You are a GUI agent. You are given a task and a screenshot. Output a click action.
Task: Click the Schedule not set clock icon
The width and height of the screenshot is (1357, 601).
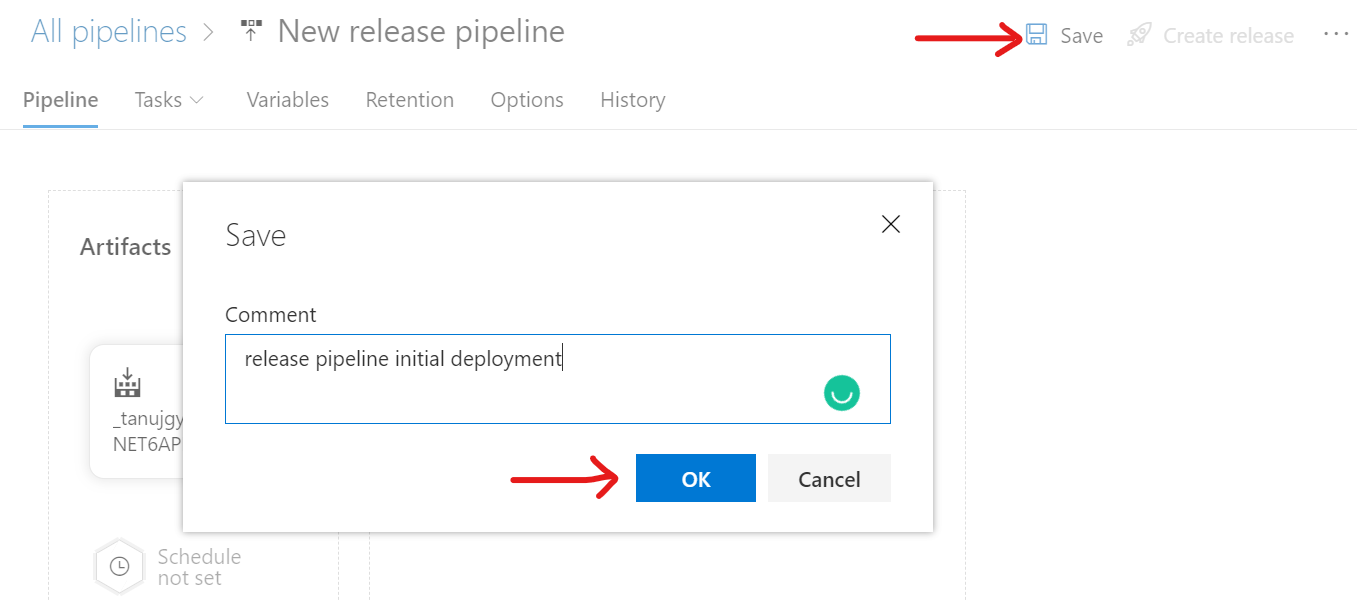(x=120, y=566)
